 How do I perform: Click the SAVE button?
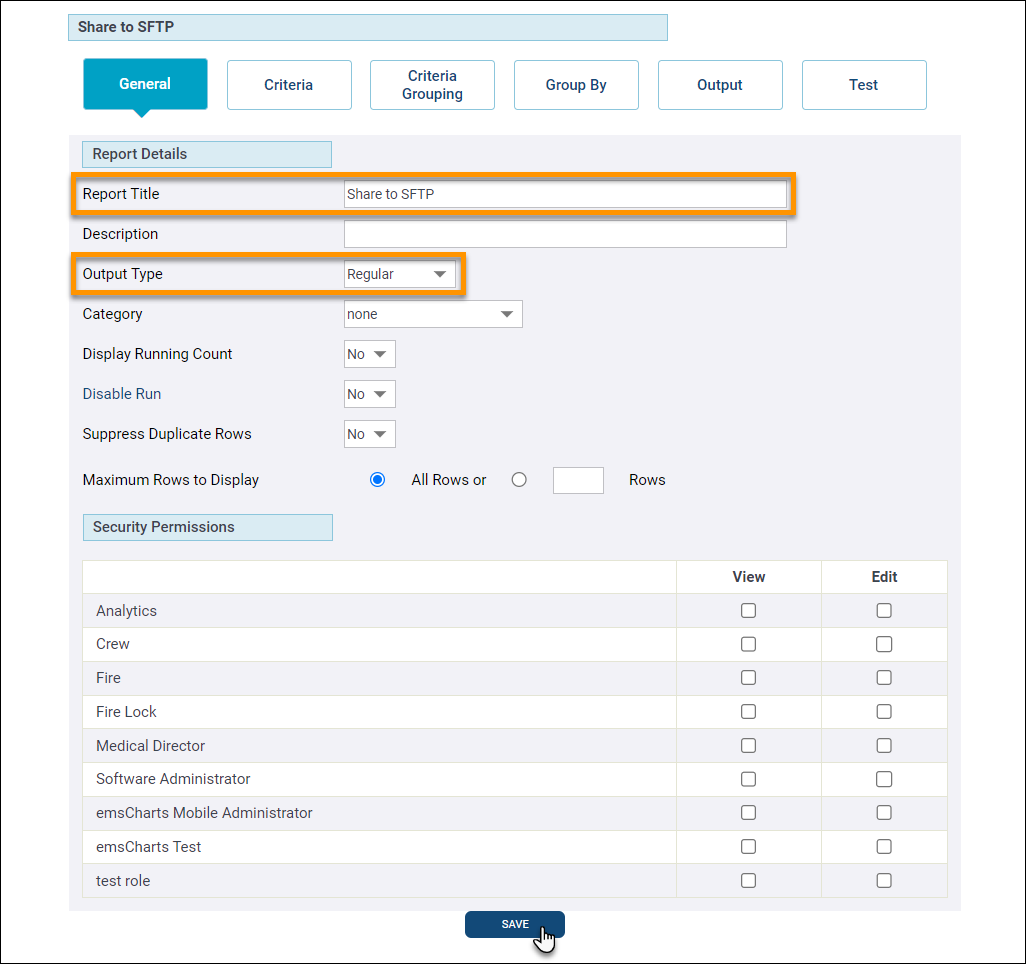(515, 924)
